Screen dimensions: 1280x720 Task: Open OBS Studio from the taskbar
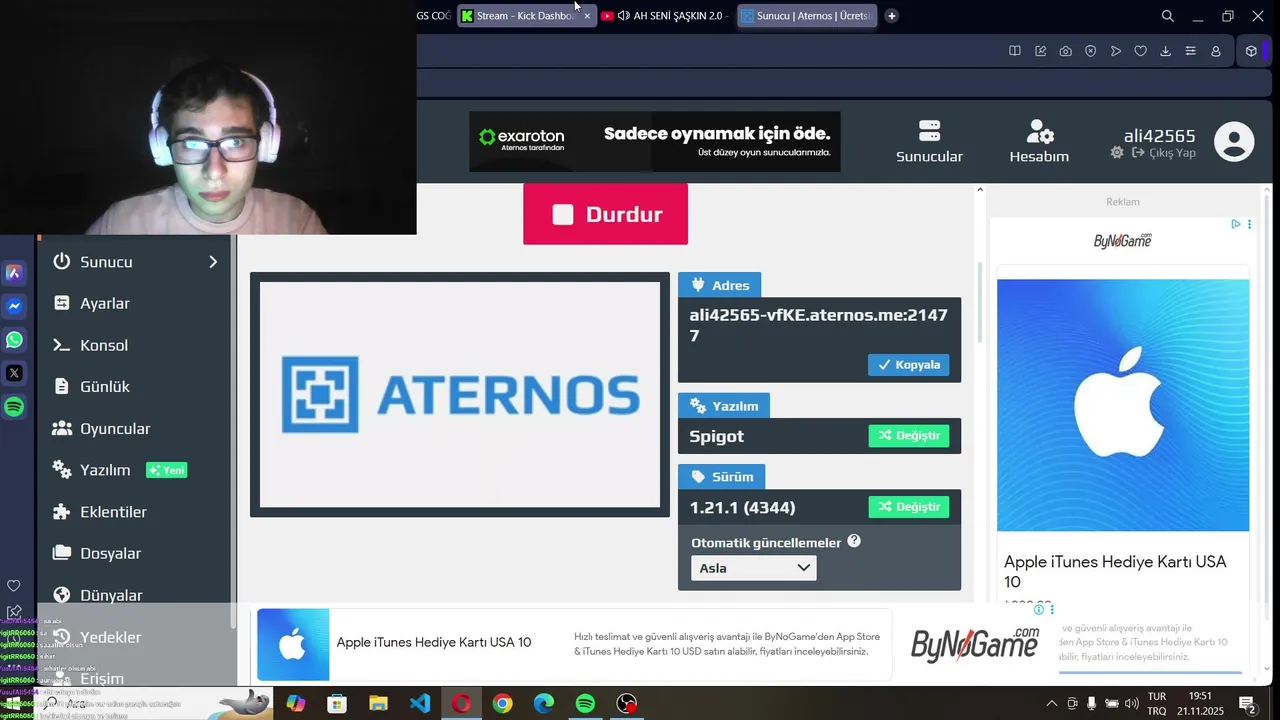[x=626, y=704]
